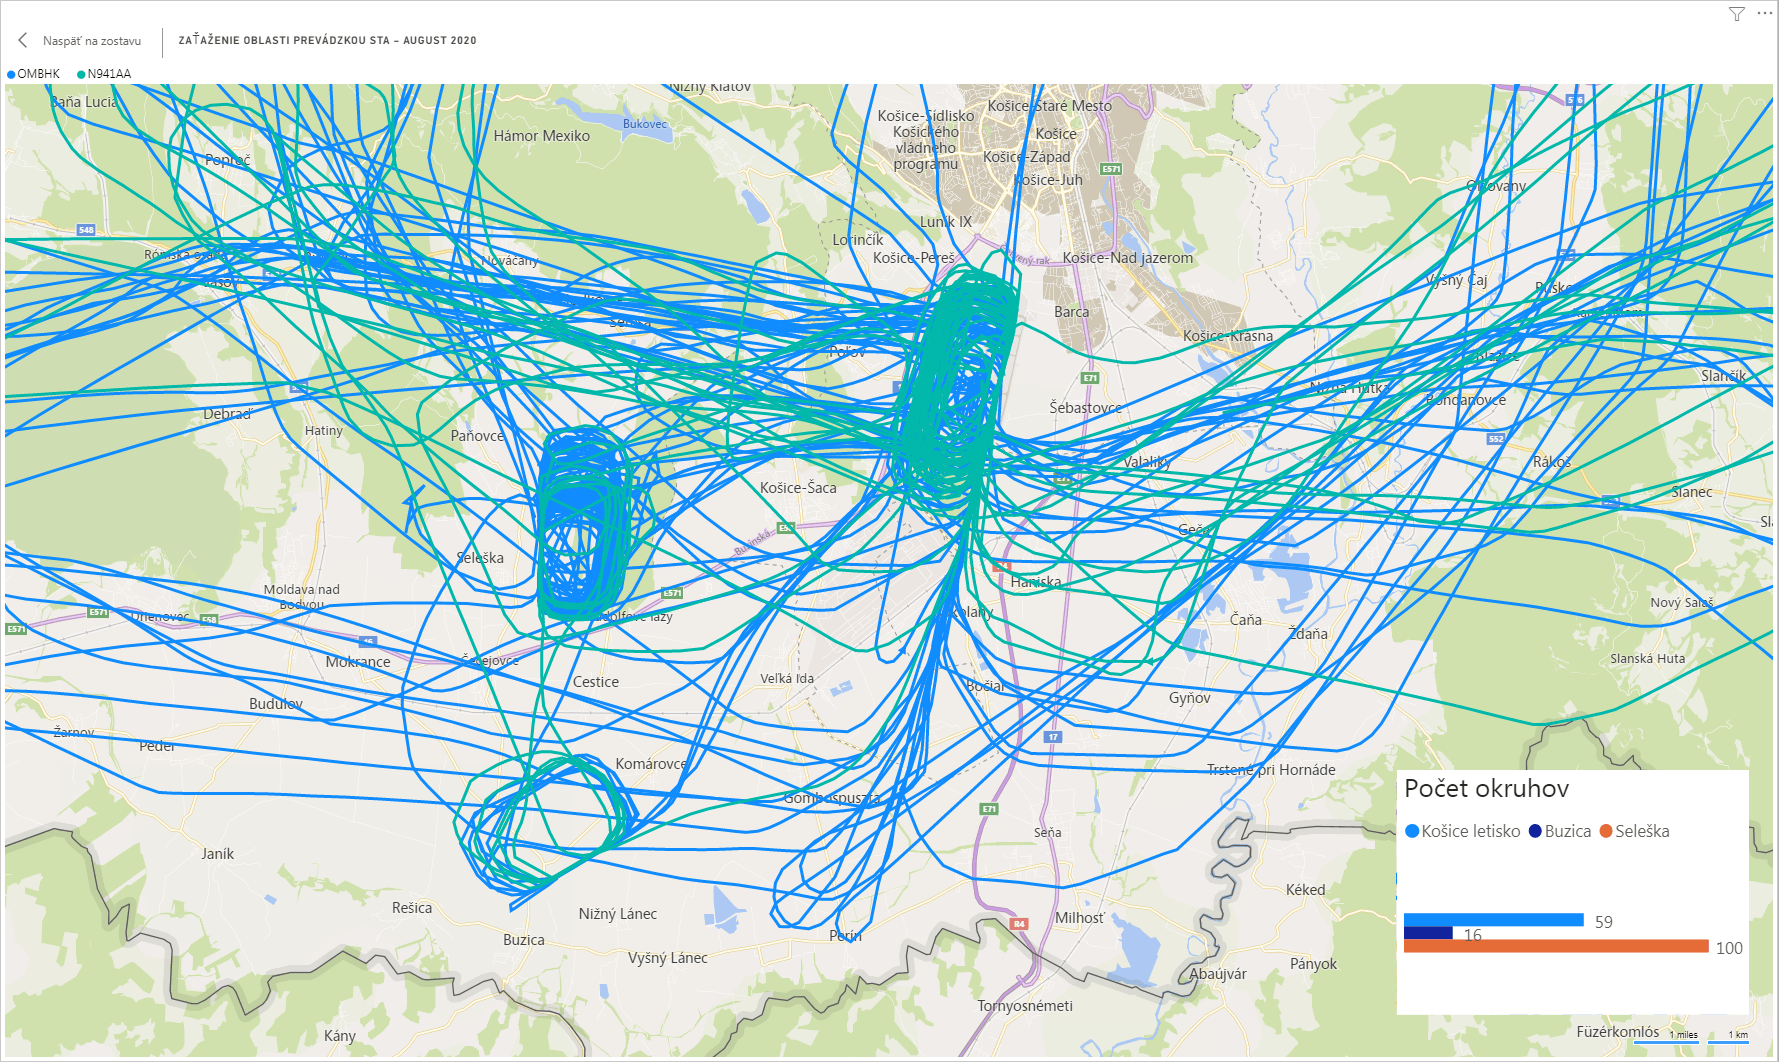The height and width of the screenshot is (1062, 1780).
Task: Click the dark blue Buzica bar
Action: point(1427,933)
